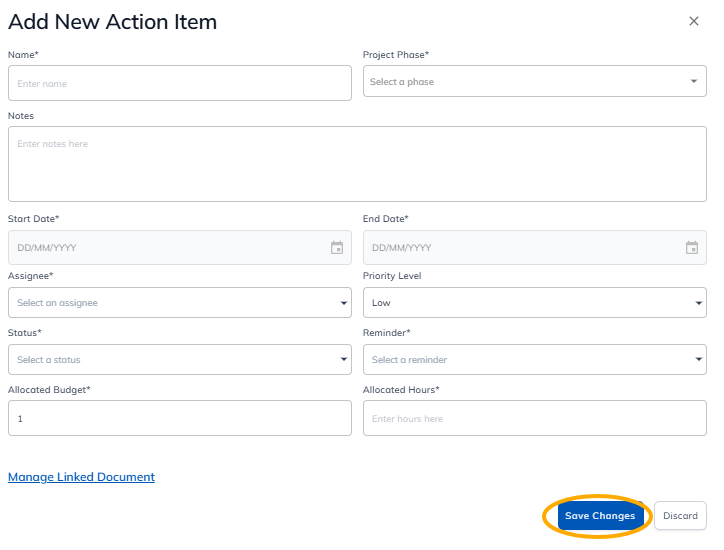The width and height of the screenshot is (724, 550).
Task: Open the End Date calendar picker icon
Action: pos(692,248)
